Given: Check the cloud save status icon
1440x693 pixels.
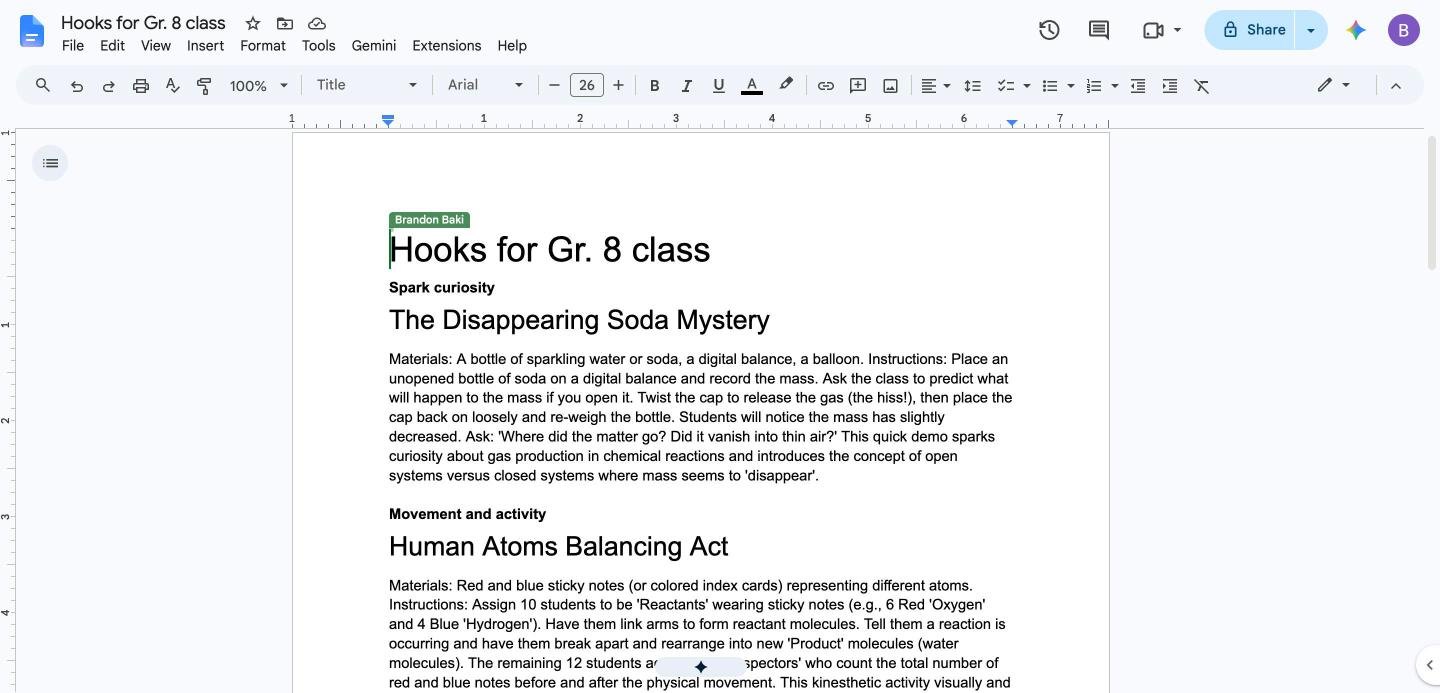Looking at the screenshot, I should (317, 23).
